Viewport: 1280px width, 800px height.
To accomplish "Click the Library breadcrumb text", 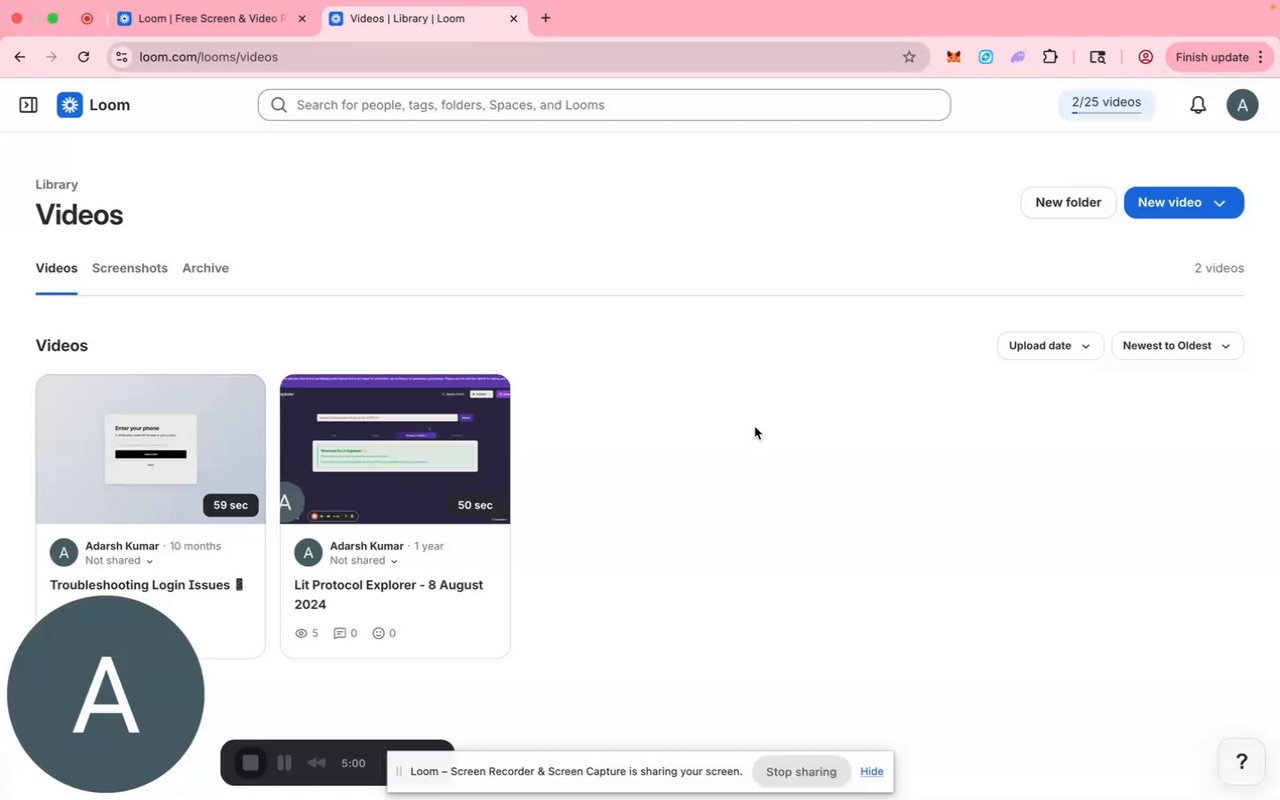I will tap(57, 184).
